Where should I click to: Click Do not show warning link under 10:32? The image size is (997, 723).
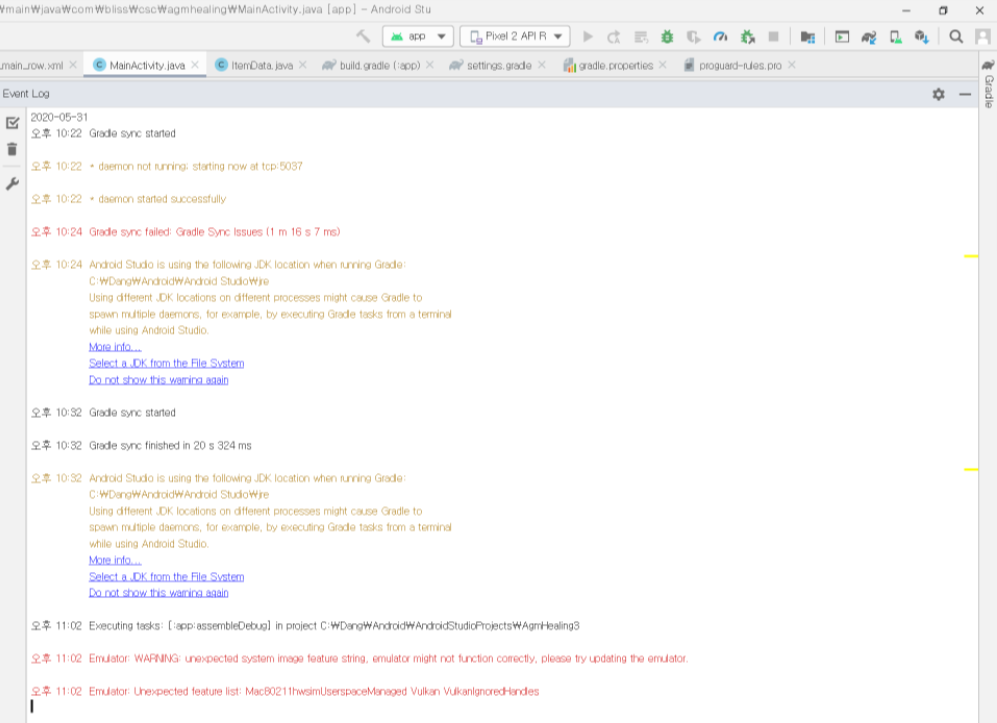159,593
